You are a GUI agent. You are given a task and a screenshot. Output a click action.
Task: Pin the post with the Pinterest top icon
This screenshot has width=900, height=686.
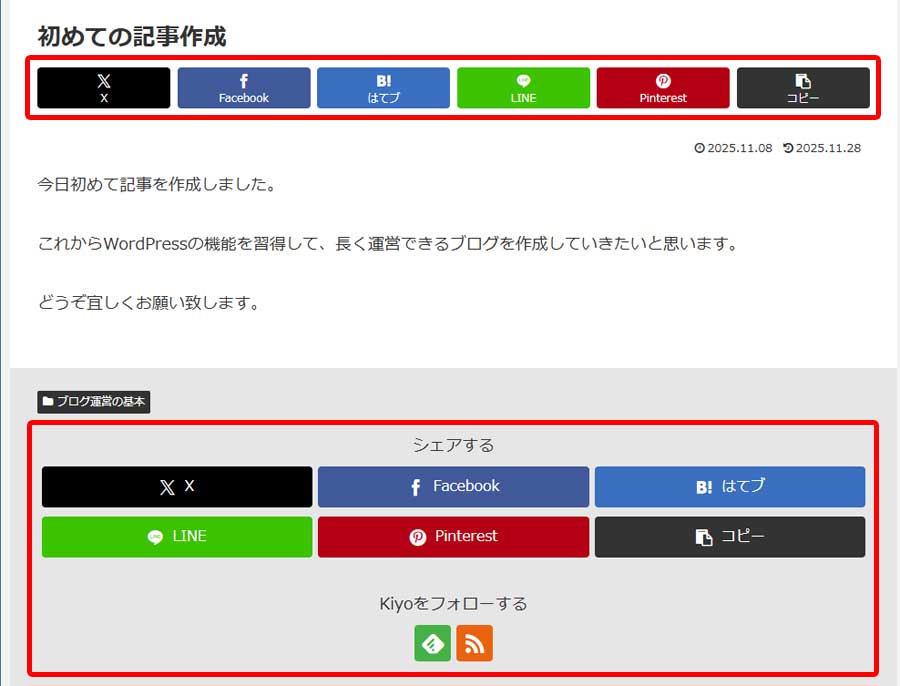click(662, 88)
